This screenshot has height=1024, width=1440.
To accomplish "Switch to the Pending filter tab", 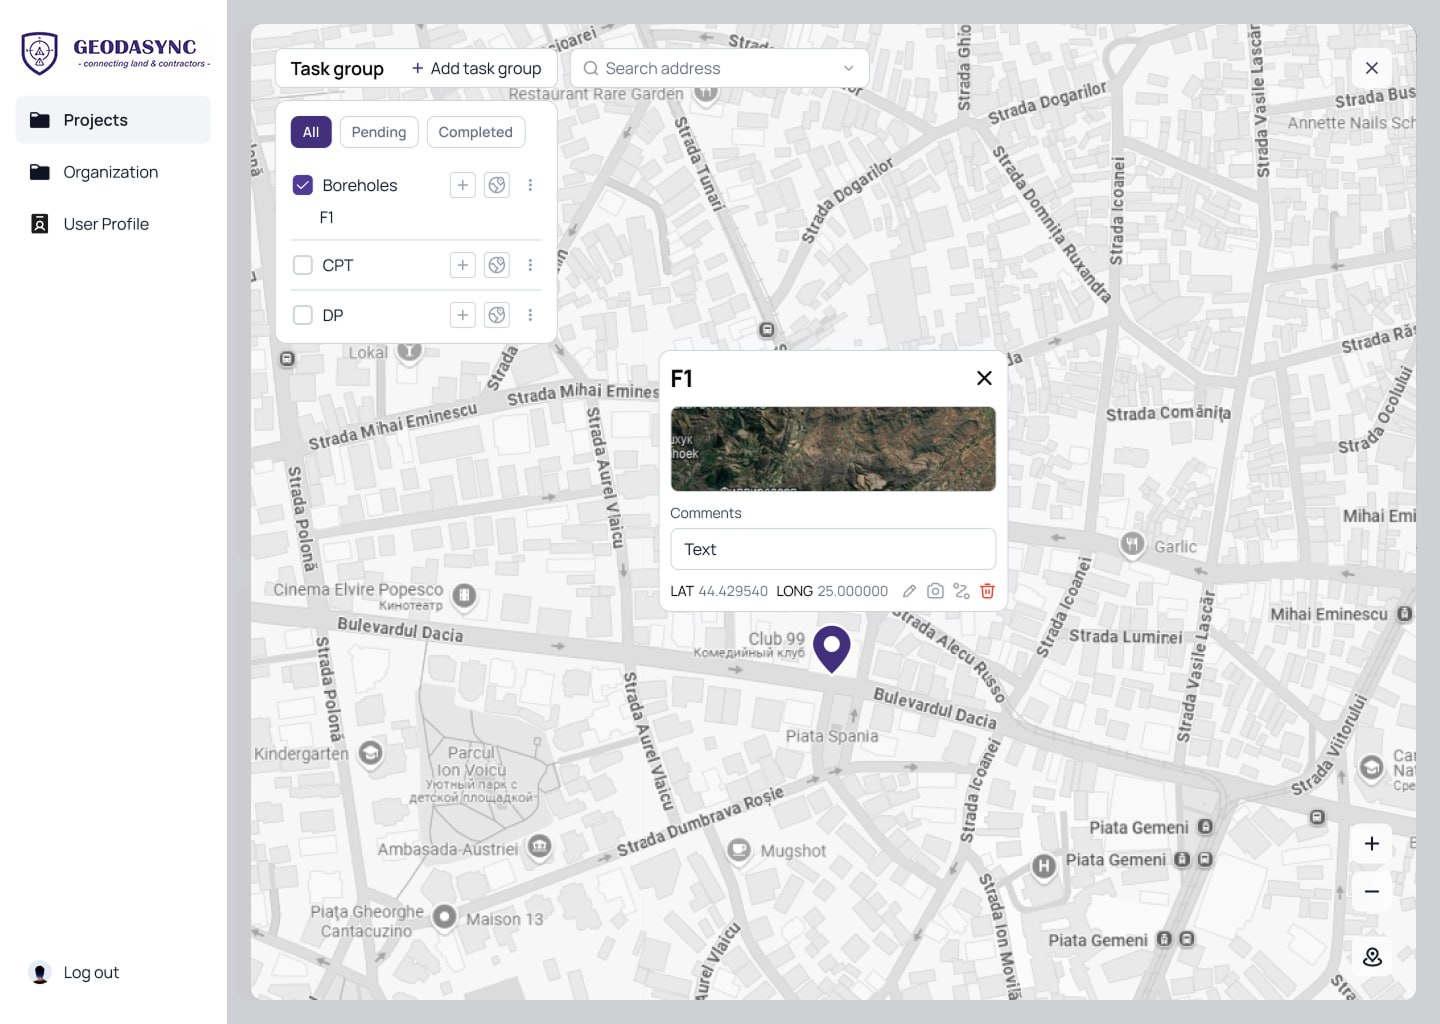I will [378, 131].
